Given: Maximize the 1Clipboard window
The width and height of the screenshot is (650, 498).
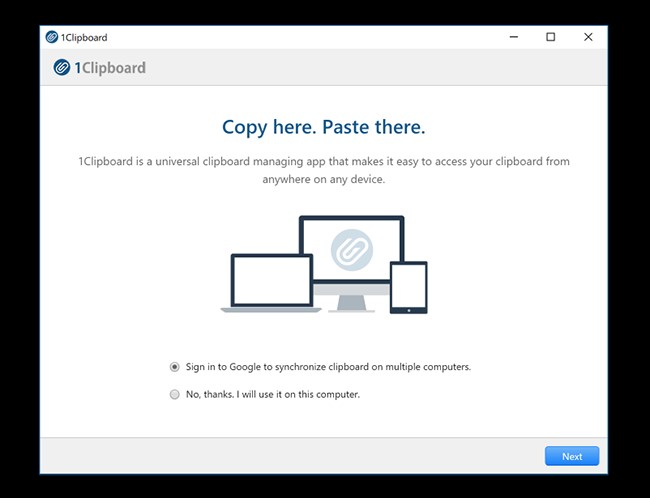Looking at the screenshot, I should point(551,37).
